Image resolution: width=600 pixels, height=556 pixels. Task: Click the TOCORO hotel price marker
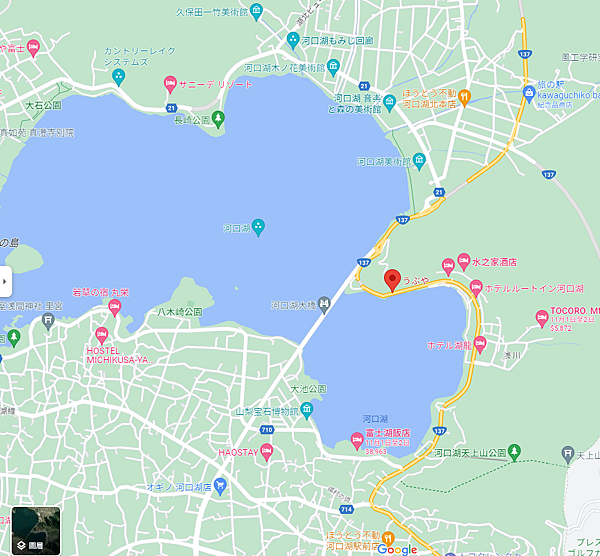coord(542,318)
